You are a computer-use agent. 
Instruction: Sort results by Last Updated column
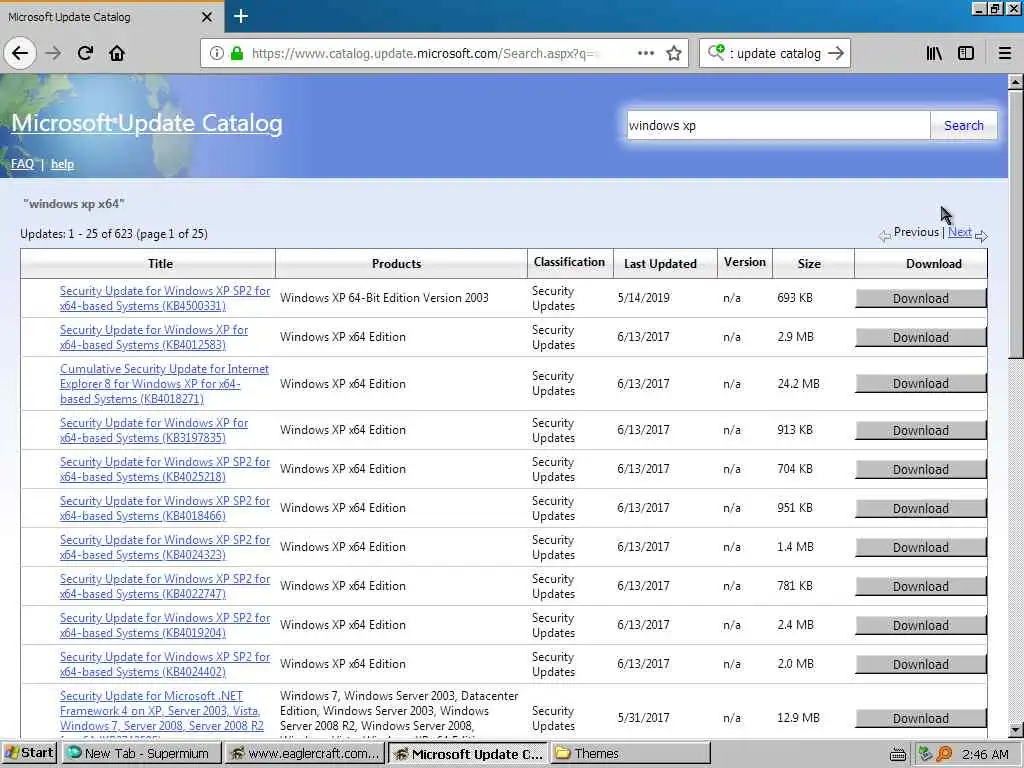click(660, 264)
